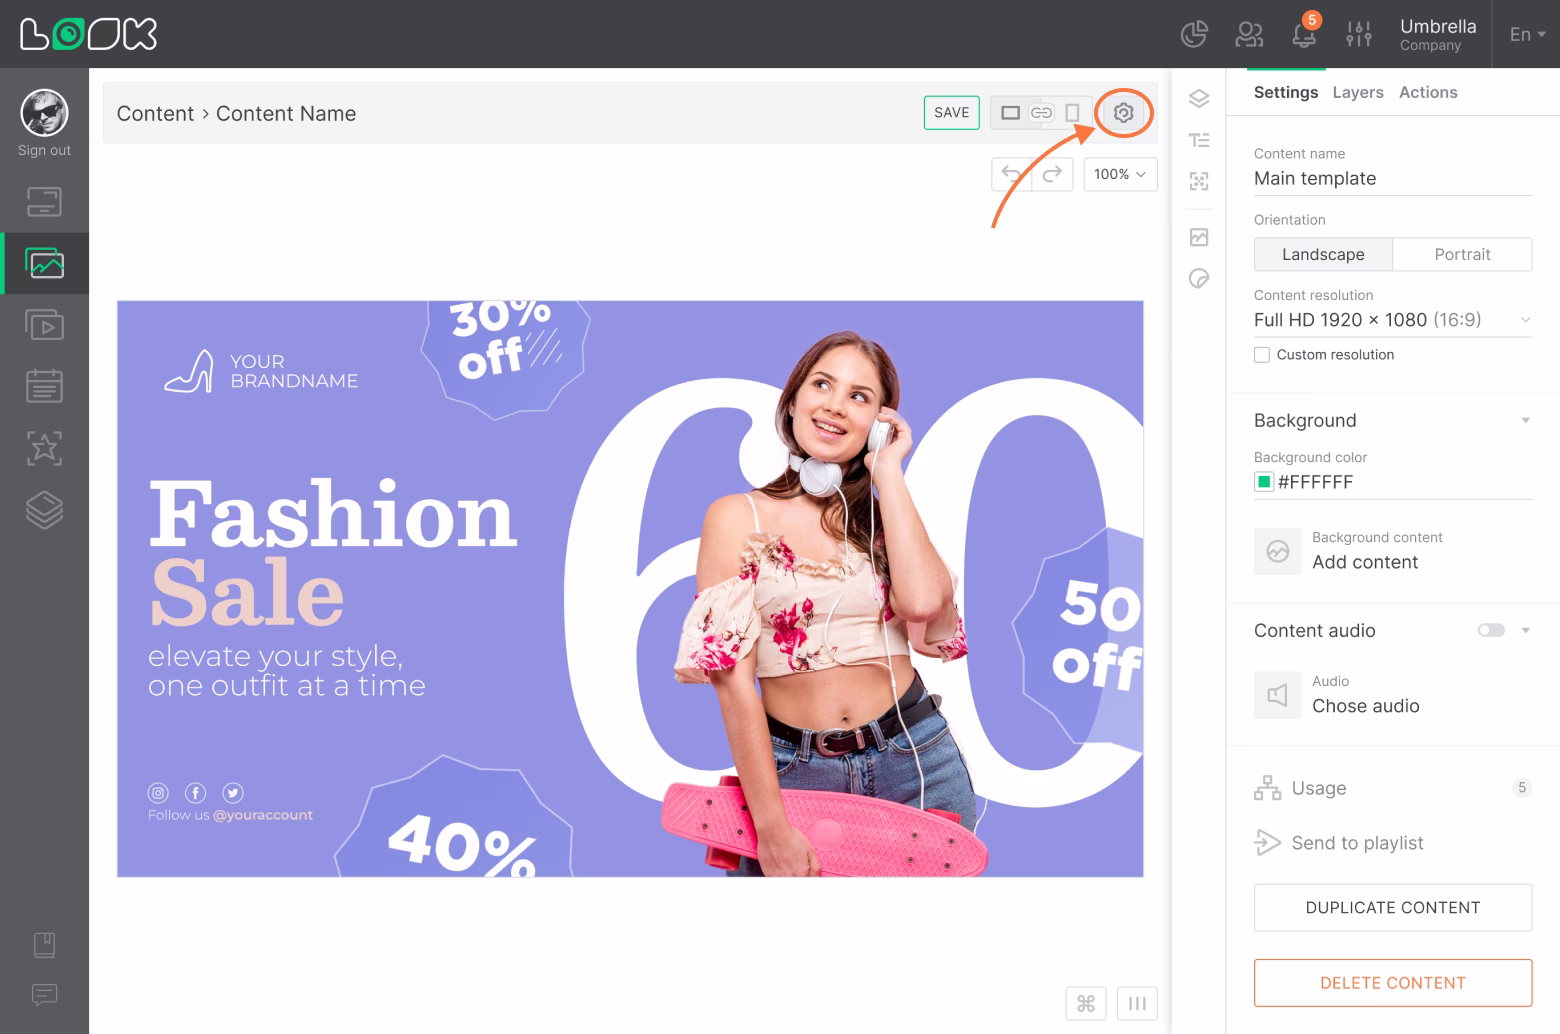
Task: Open the users icon in the header
Action: [x=1249, y=34]
